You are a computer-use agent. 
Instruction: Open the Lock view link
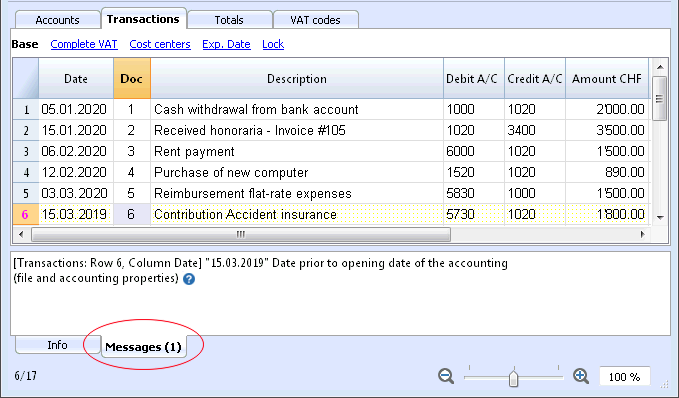click(273, 44)
